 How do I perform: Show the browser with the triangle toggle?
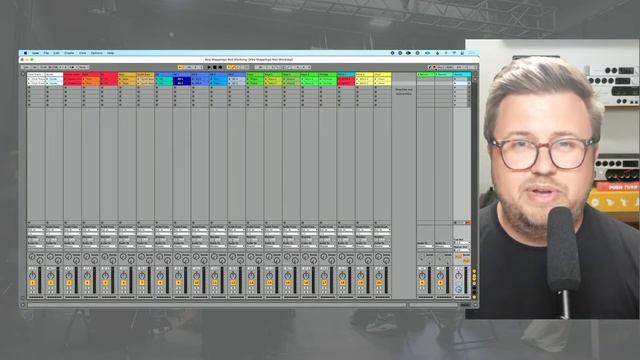23,74
